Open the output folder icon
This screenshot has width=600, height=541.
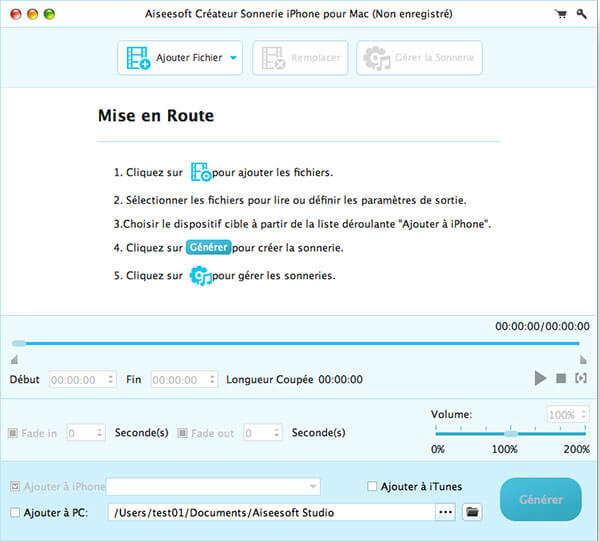click(x=472, y=512)
